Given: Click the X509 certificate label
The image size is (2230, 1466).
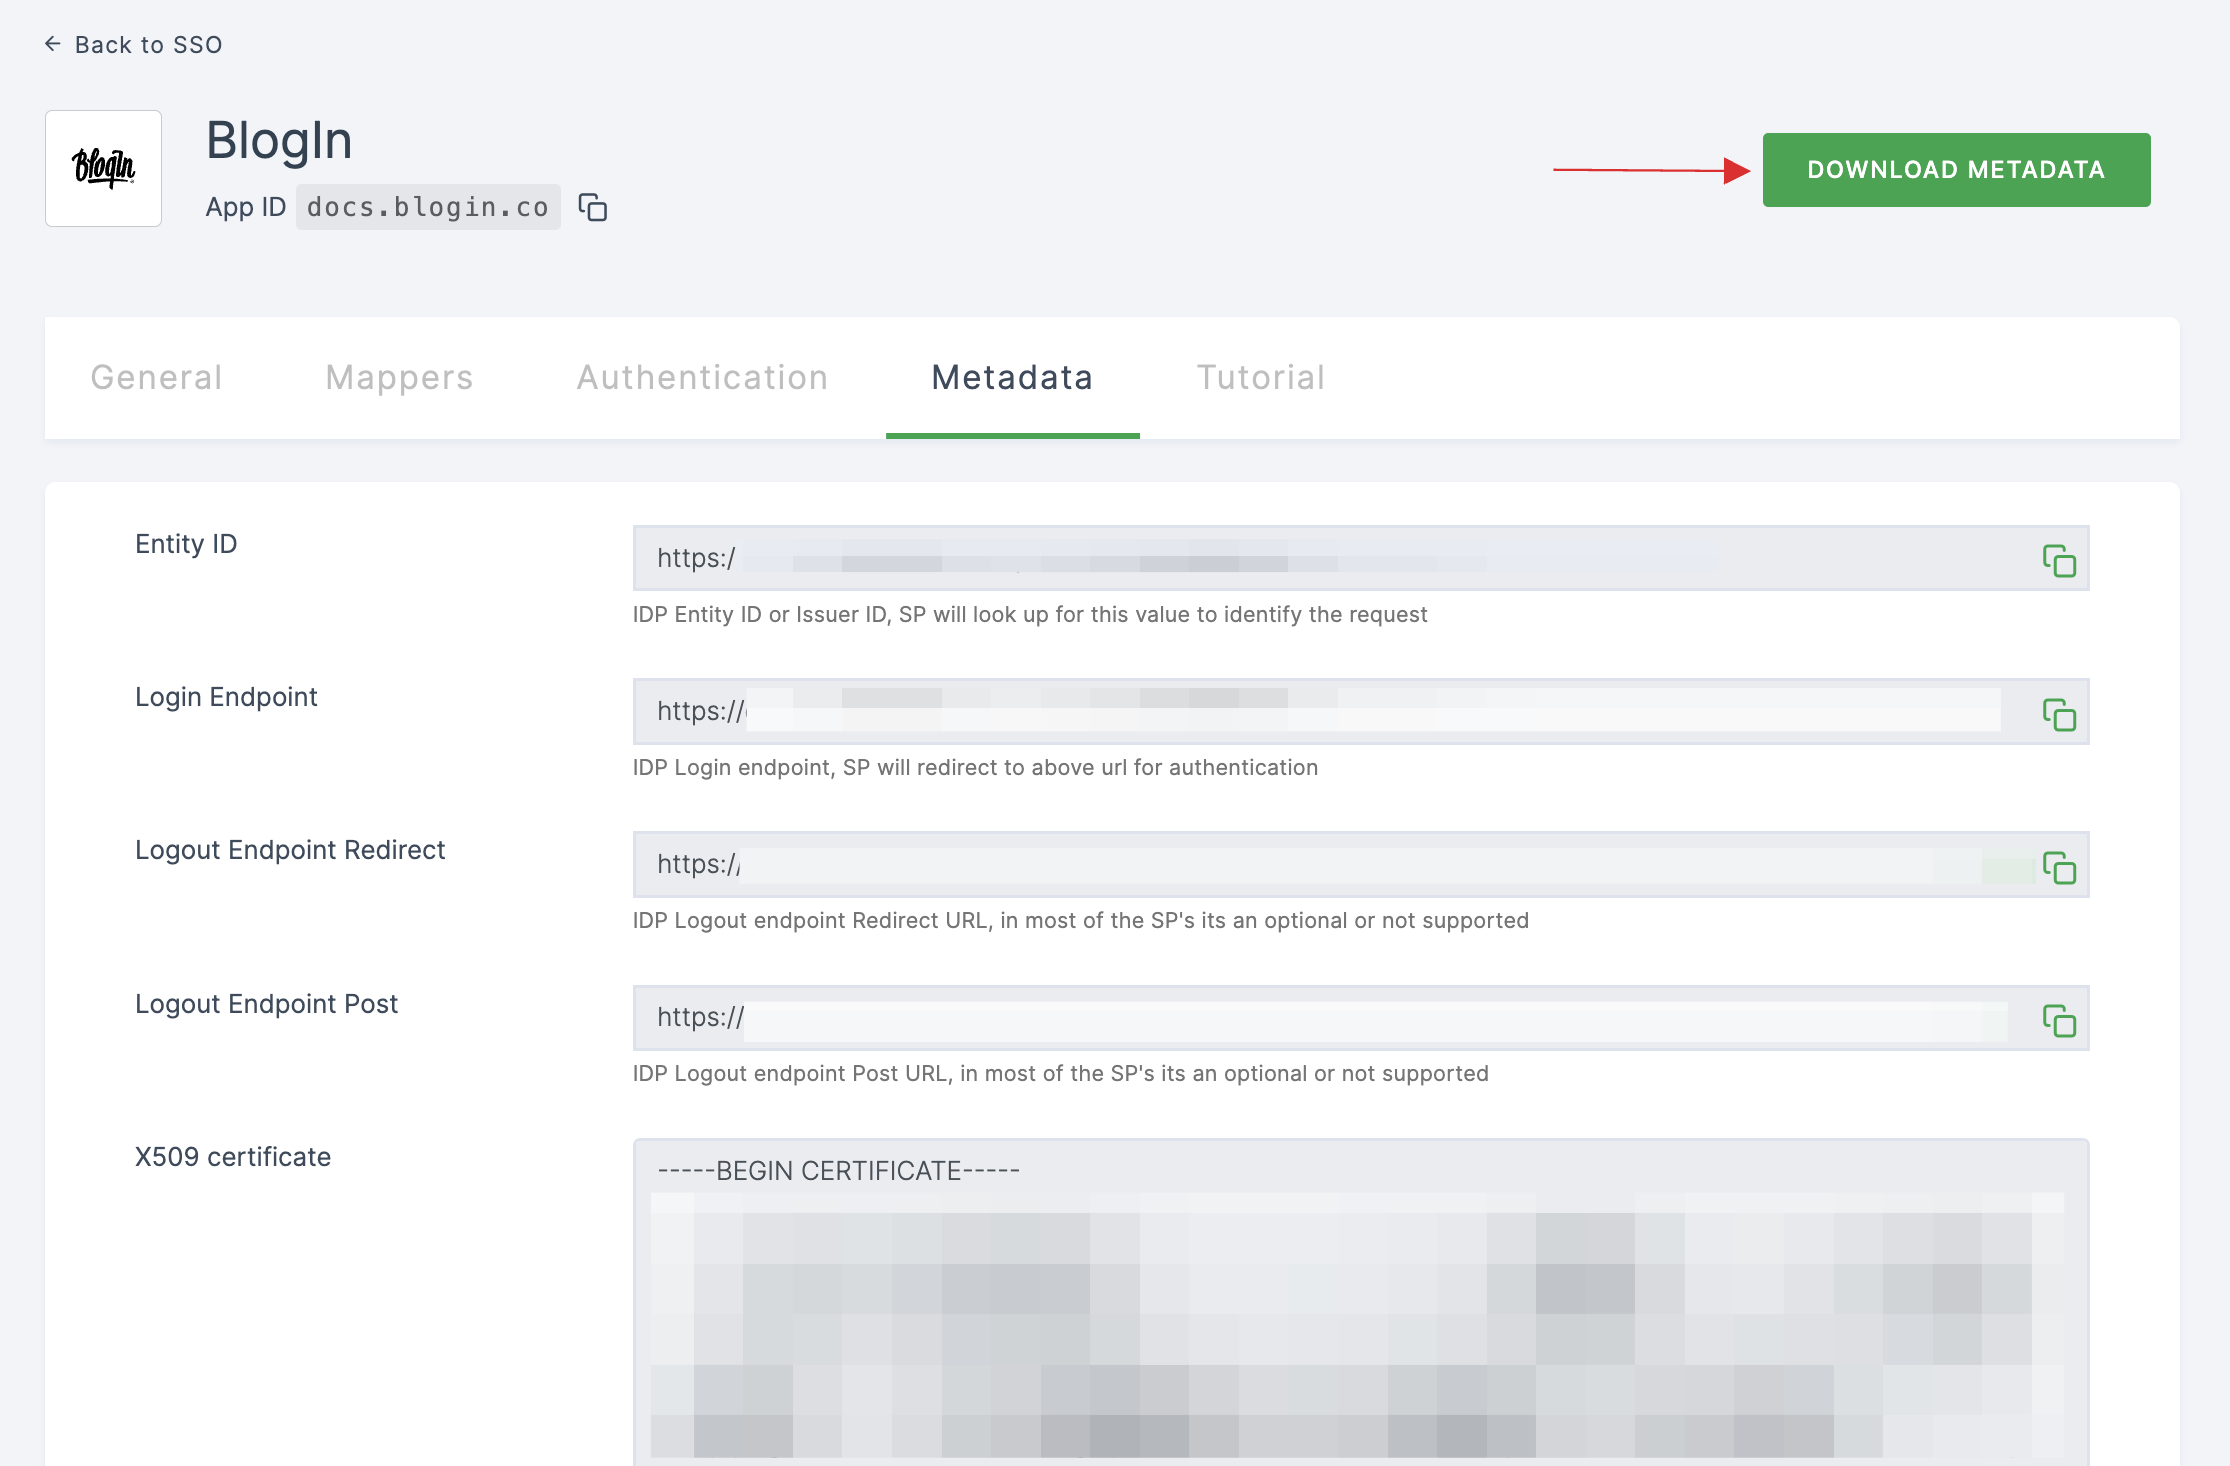Looking at the screenshot, I should point(233,1157).
